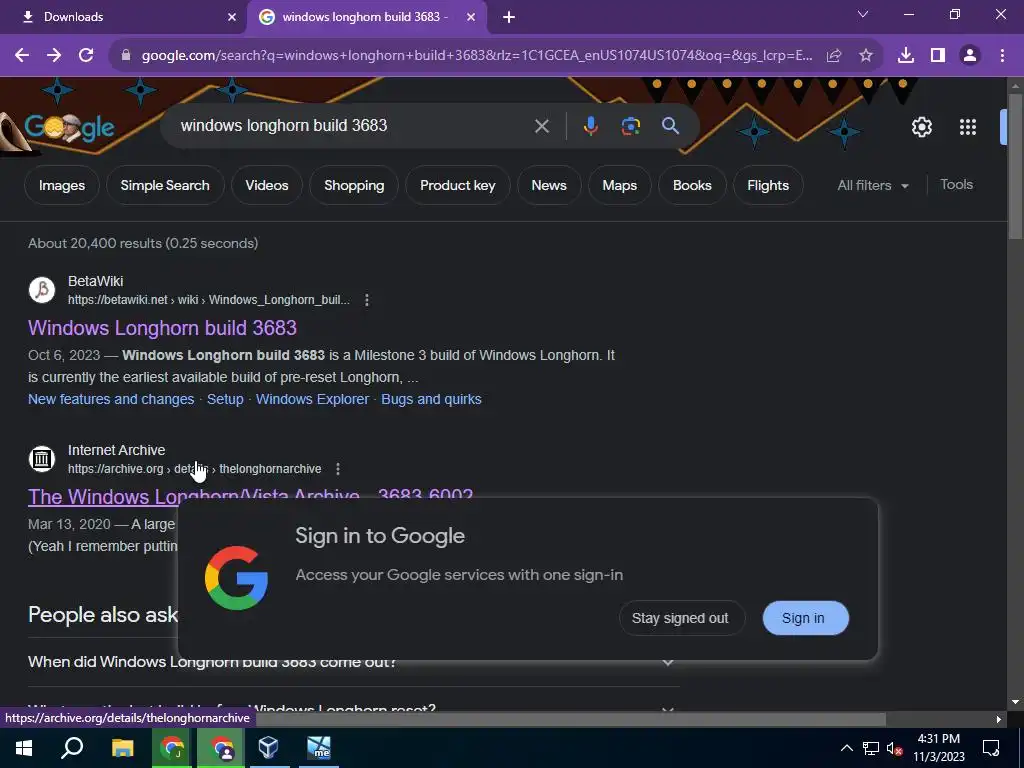The image size is (1024, 768).
Task: Click the browser address bar URL
Action: click(477, 56)
